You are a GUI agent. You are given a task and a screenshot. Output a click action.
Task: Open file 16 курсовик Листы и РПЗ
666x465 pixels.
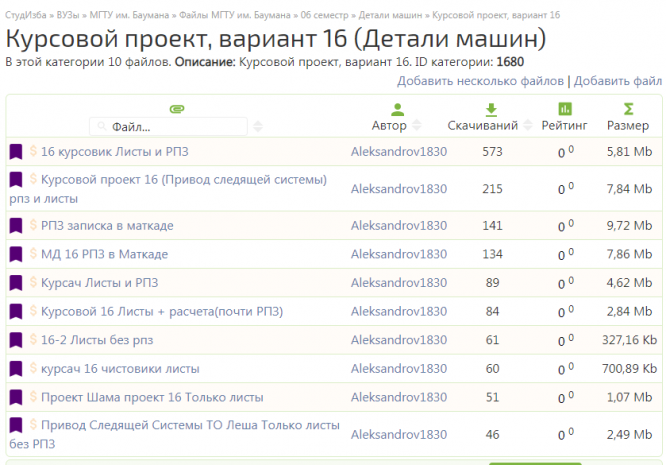[x=115, y=152]
